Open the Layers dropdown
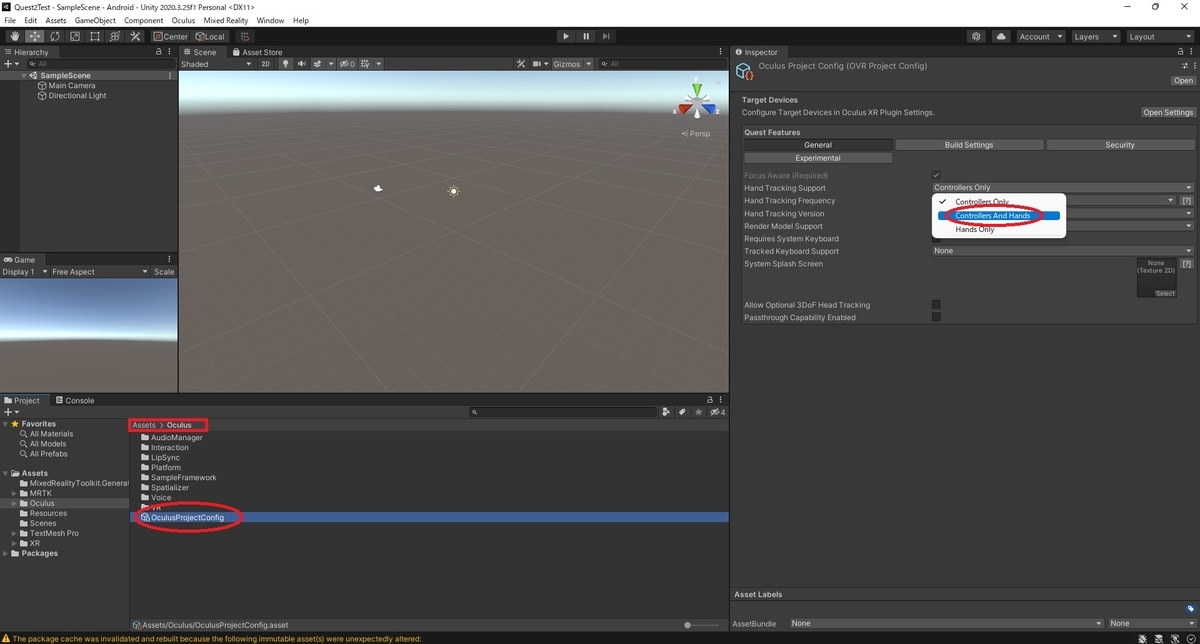The width and height of the screenshot is (1200, 644). point(1095,36)
